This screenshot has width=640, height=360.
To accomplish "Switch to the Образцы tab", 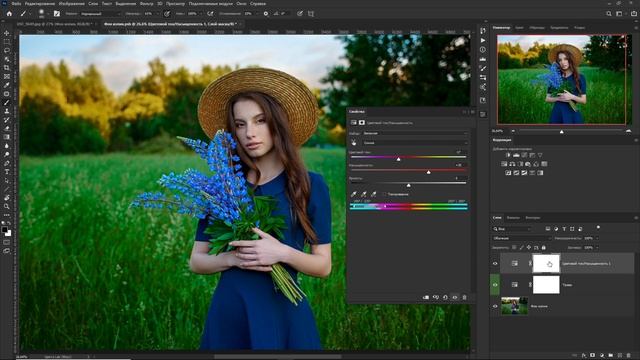I will tap(537, 28).
